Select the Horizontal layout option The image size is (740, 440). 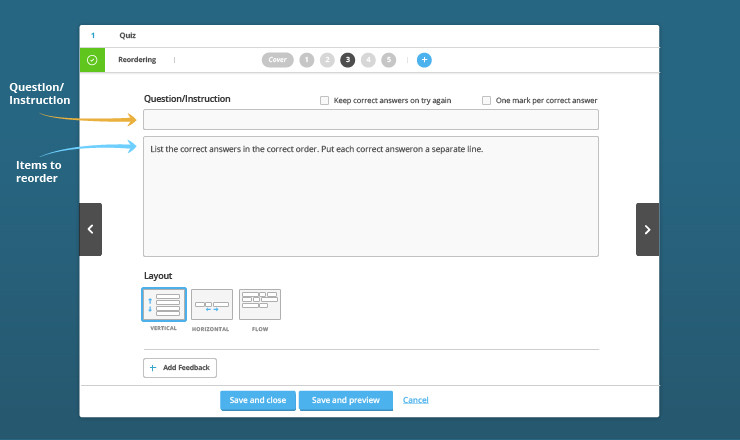tap(211, 305)
